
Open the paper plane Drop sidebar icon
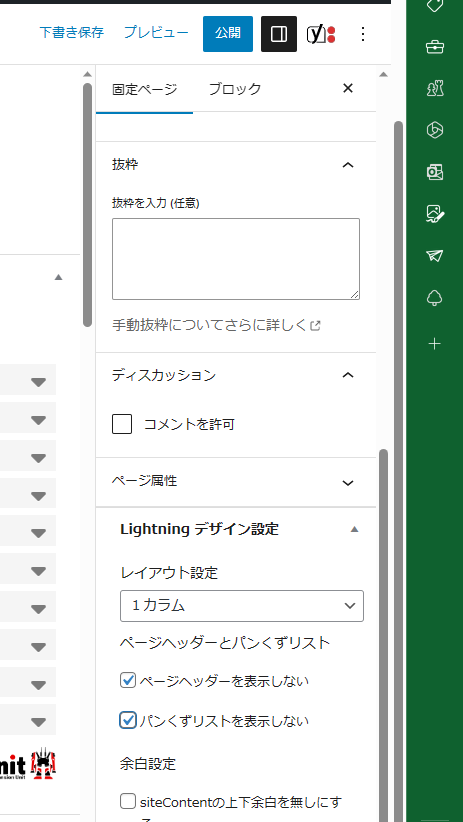435,256
